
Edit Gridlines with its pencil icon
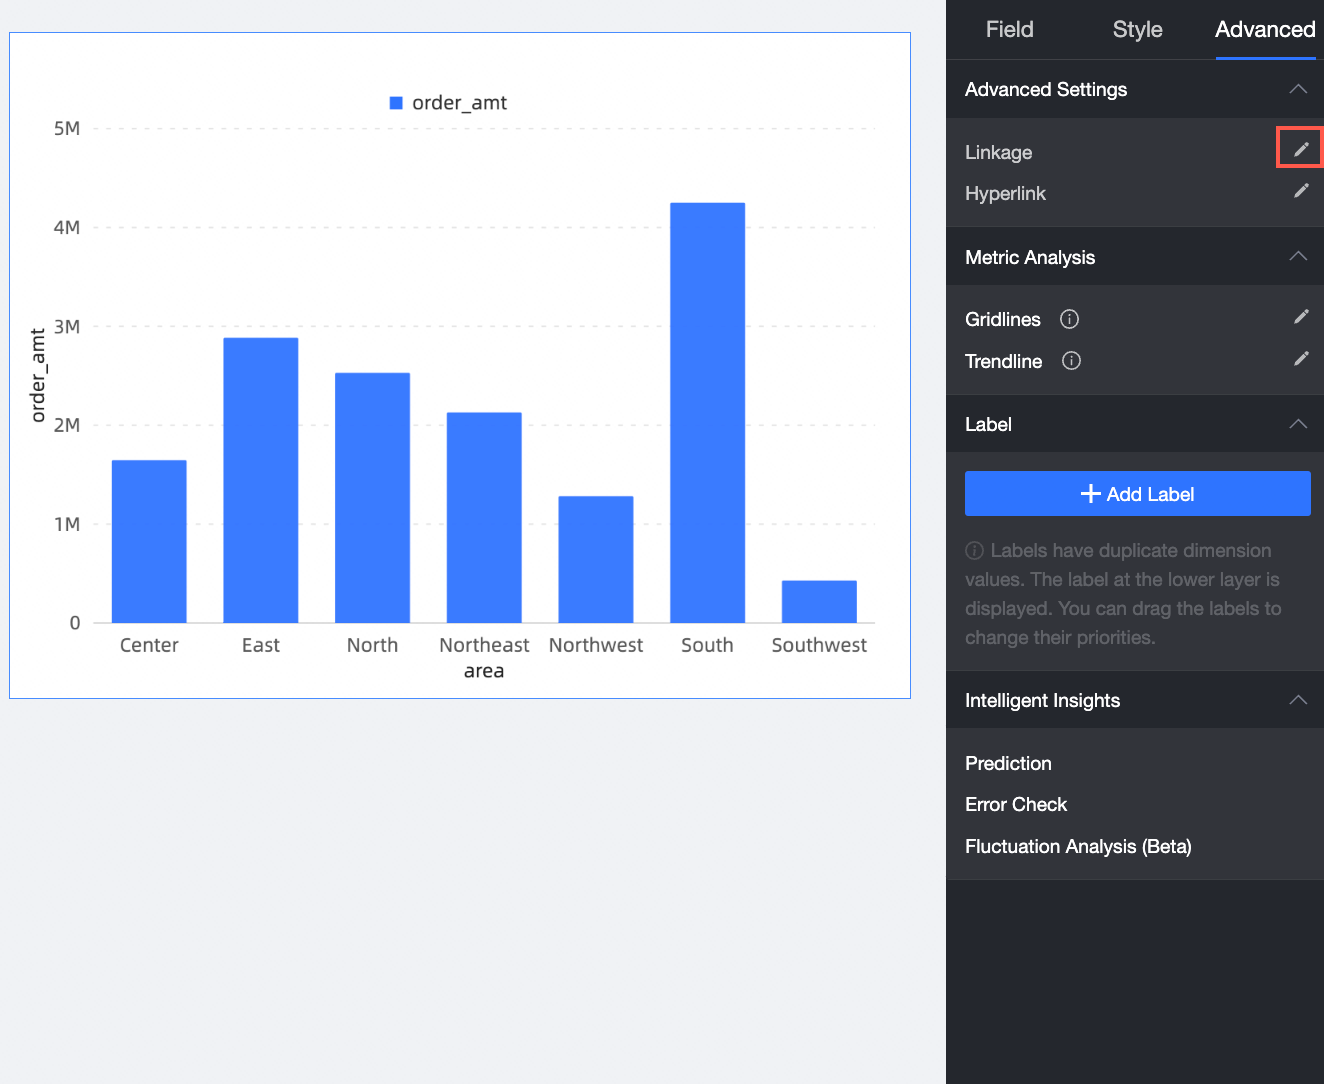coord(1301,316)
